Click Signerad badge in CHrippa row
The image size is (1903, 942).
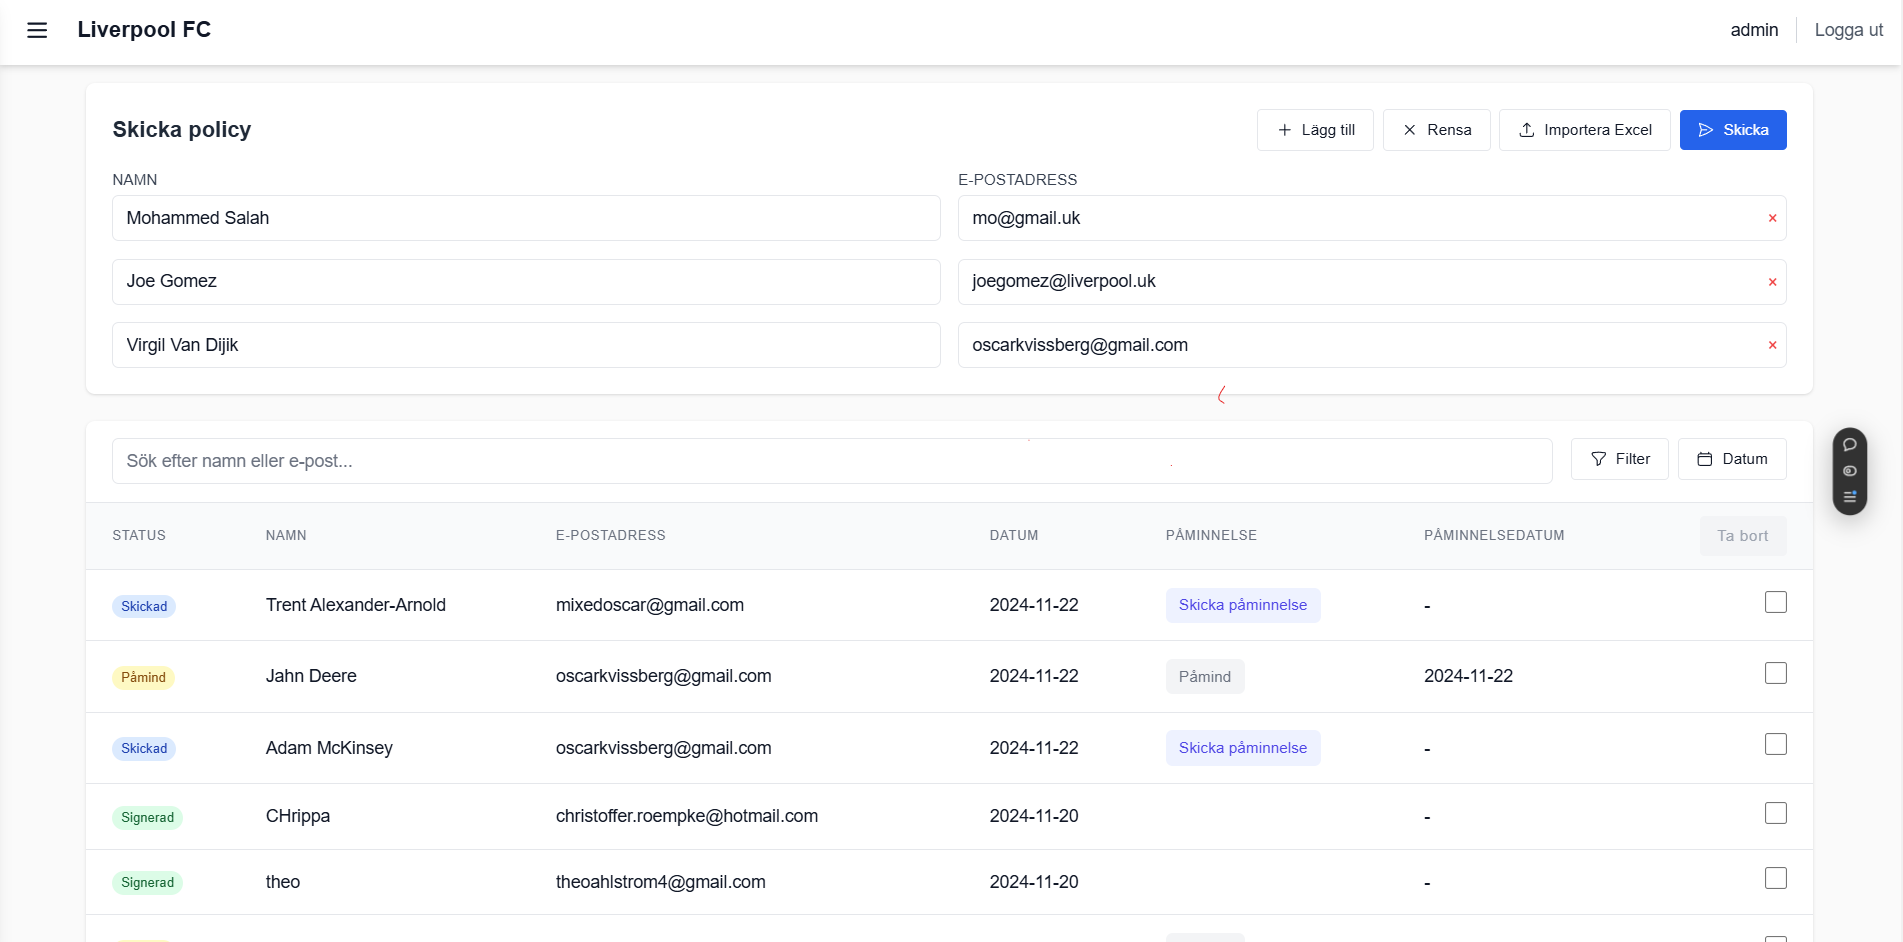click(147, 818)
